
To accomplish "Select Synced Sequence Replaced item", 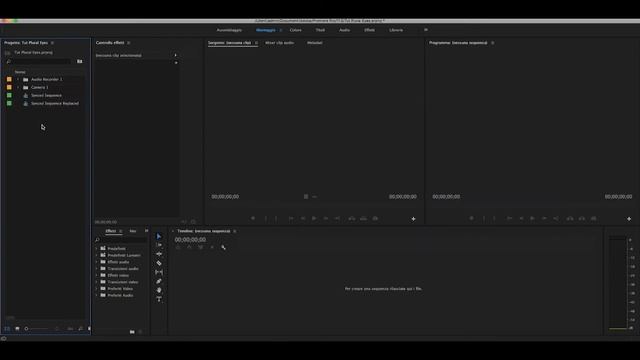I will (55, 104).
